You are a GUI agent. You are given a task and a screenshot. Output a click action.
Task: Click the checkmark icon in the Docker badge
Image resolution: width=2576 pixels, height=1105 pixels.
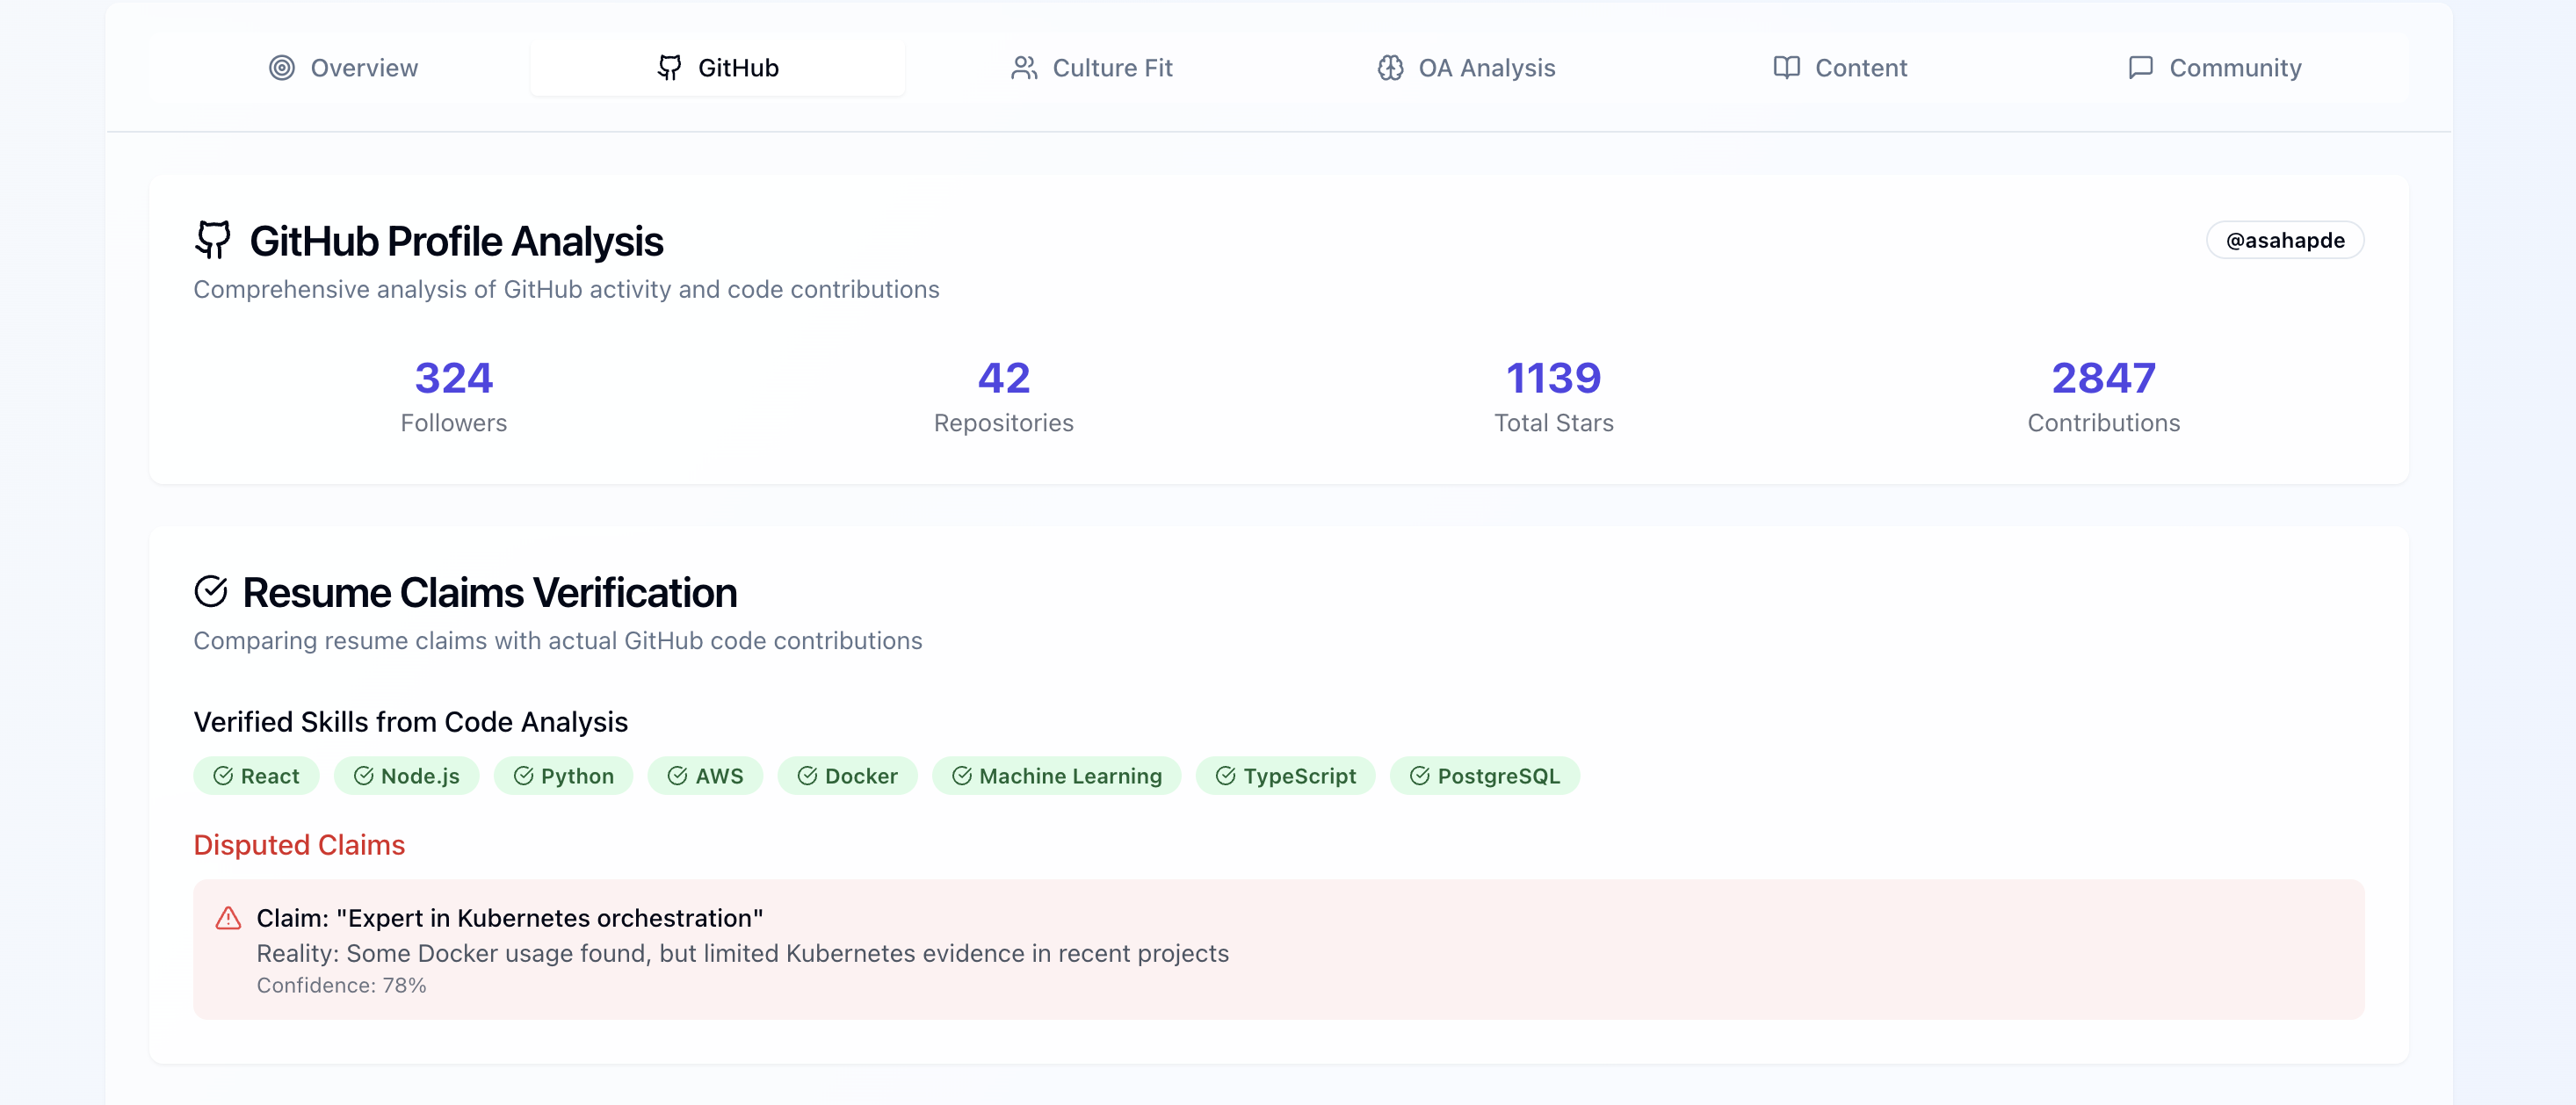coord(807,776)
